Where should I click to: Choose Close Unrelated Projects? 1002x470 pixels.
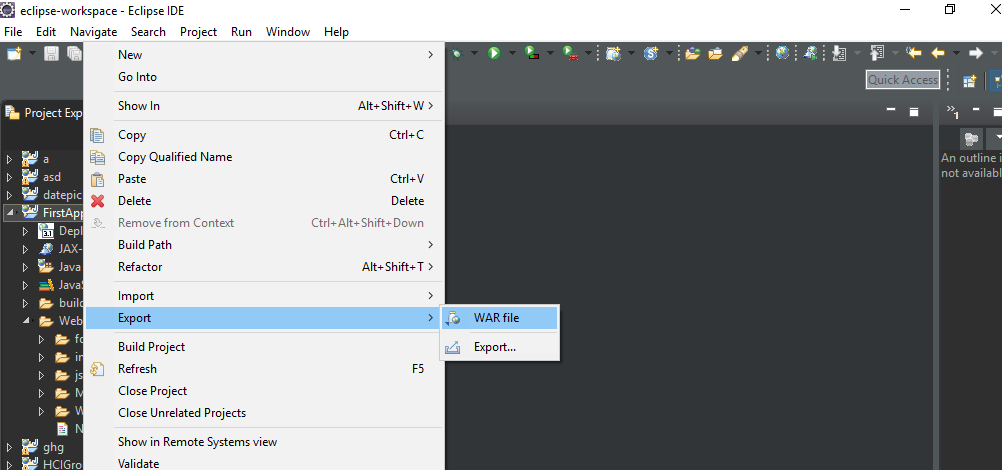pos(264,412)
